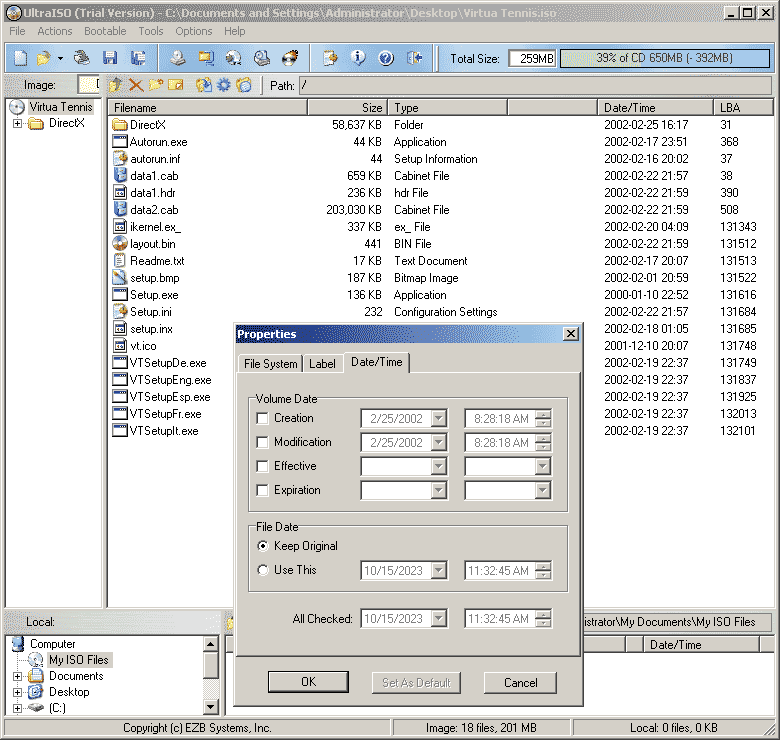Expand the (C:) drive node
Screen dimensions: 780x740
[17, 708]
